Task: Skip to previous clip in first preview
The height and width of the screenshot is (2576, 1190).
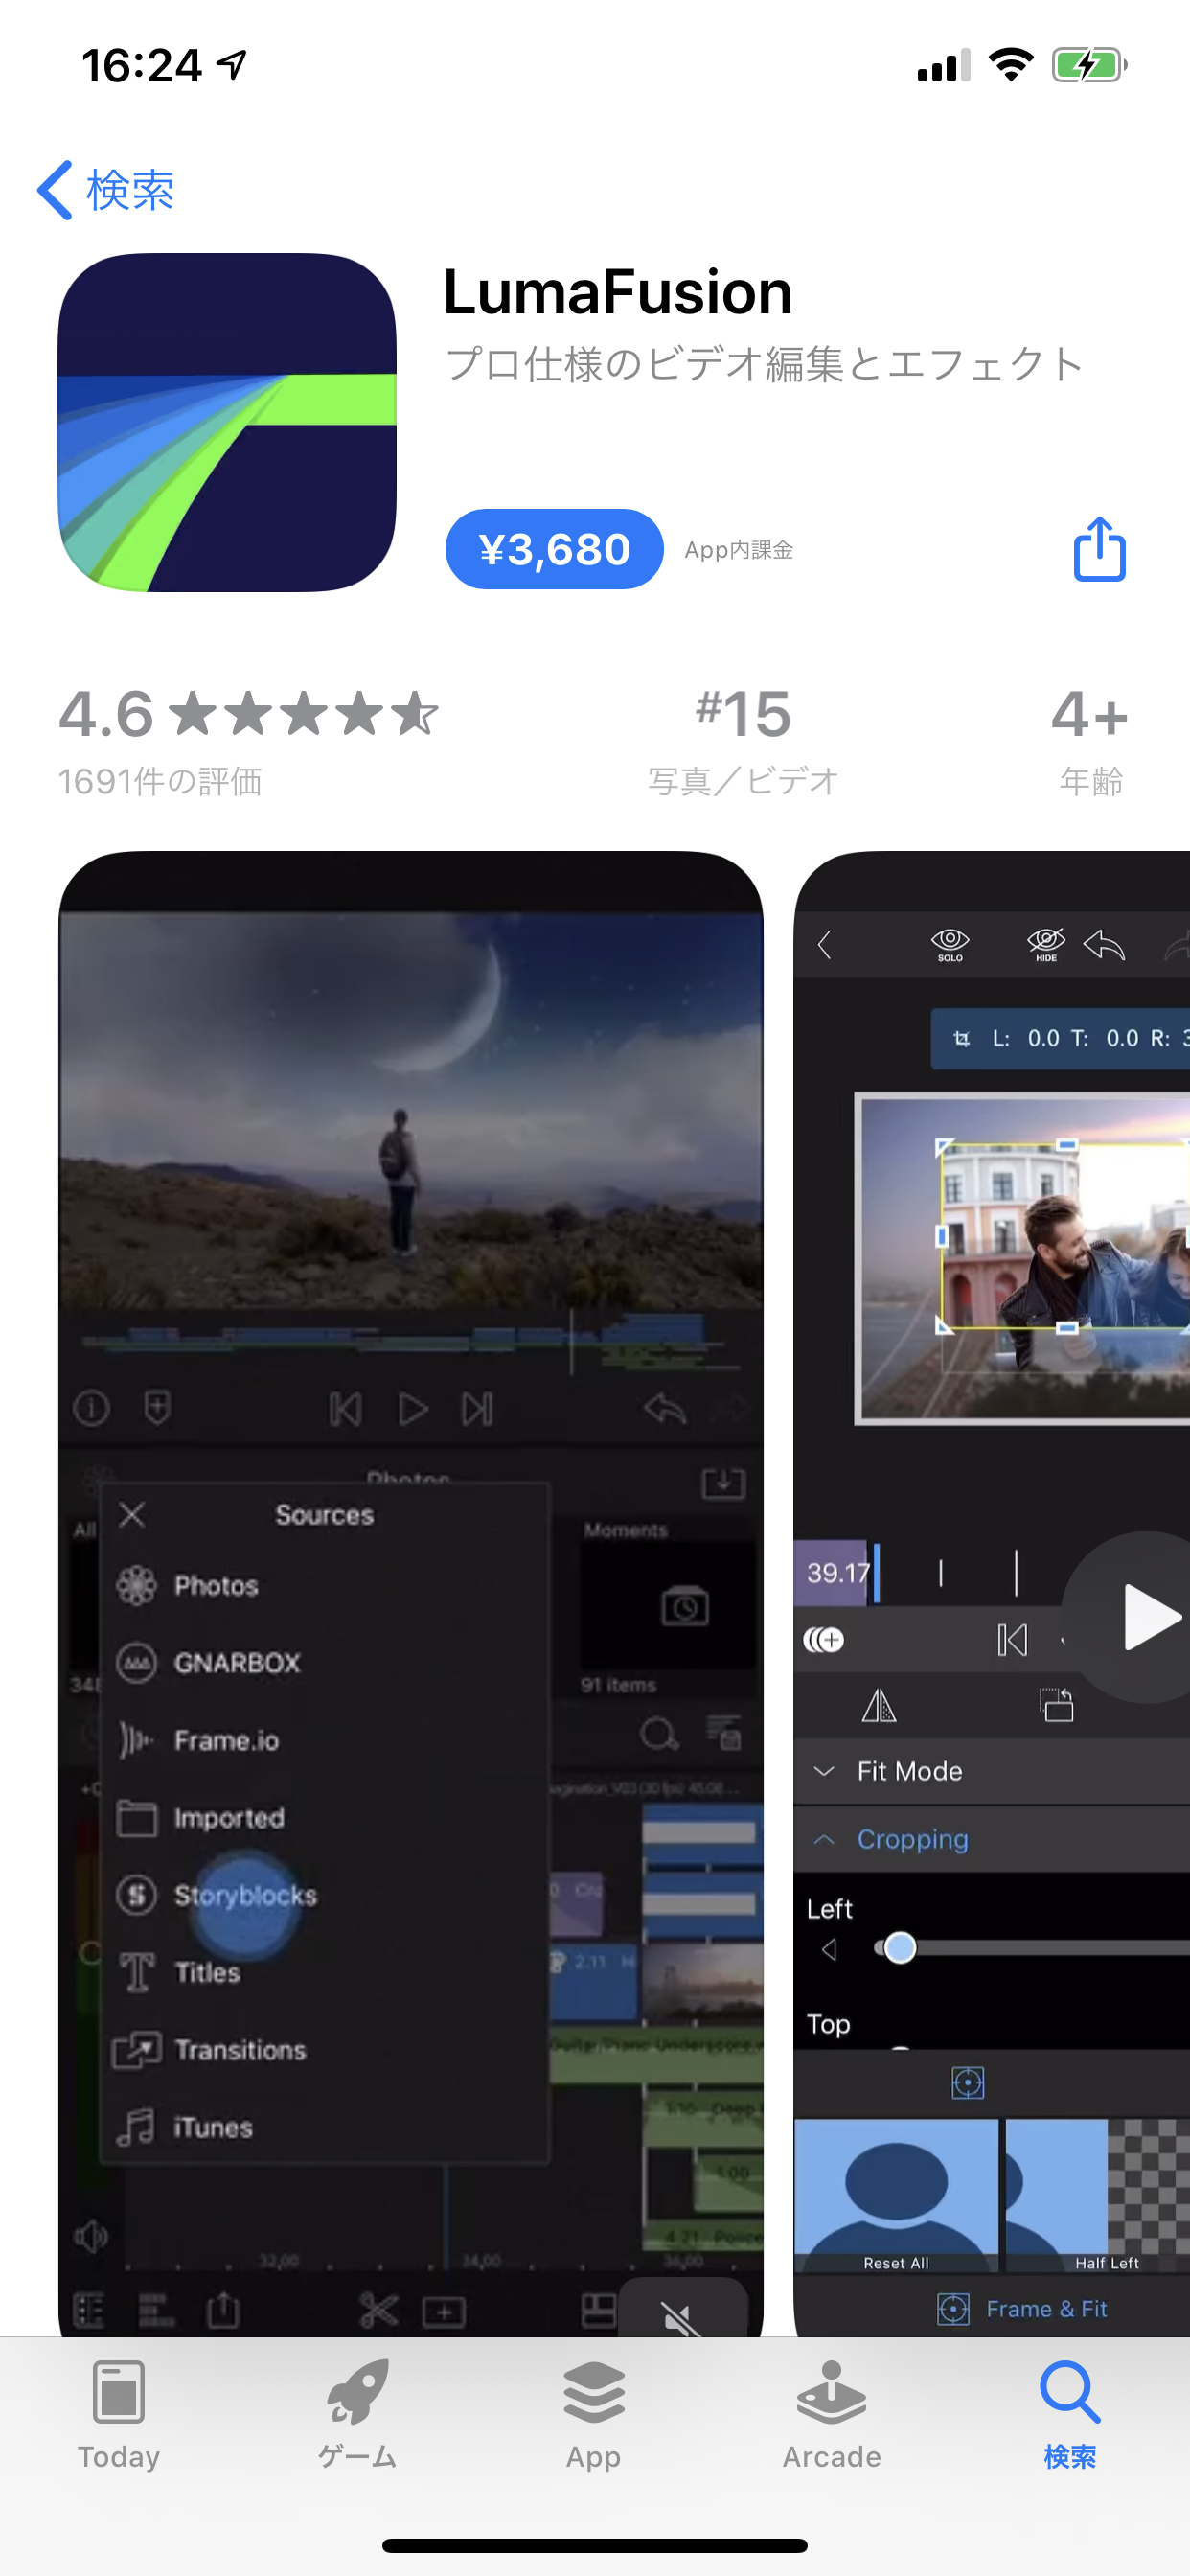Action: coord(345,1410)
